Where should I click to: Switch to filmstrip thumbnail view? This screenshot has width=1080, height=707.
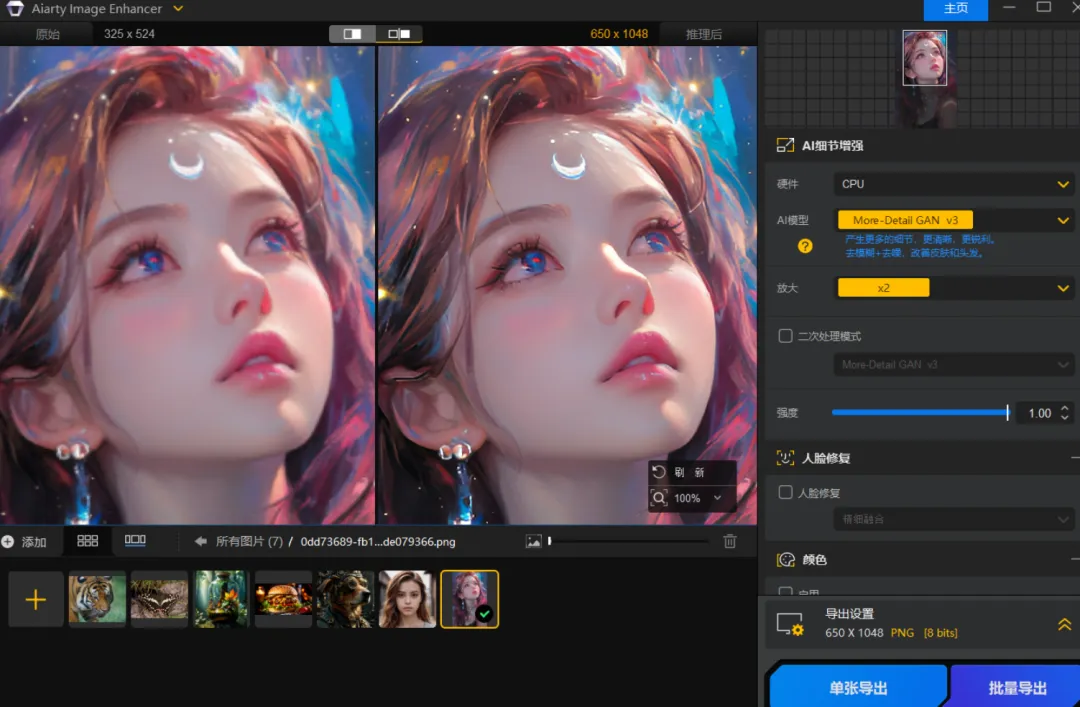click(x=135, y=541)
